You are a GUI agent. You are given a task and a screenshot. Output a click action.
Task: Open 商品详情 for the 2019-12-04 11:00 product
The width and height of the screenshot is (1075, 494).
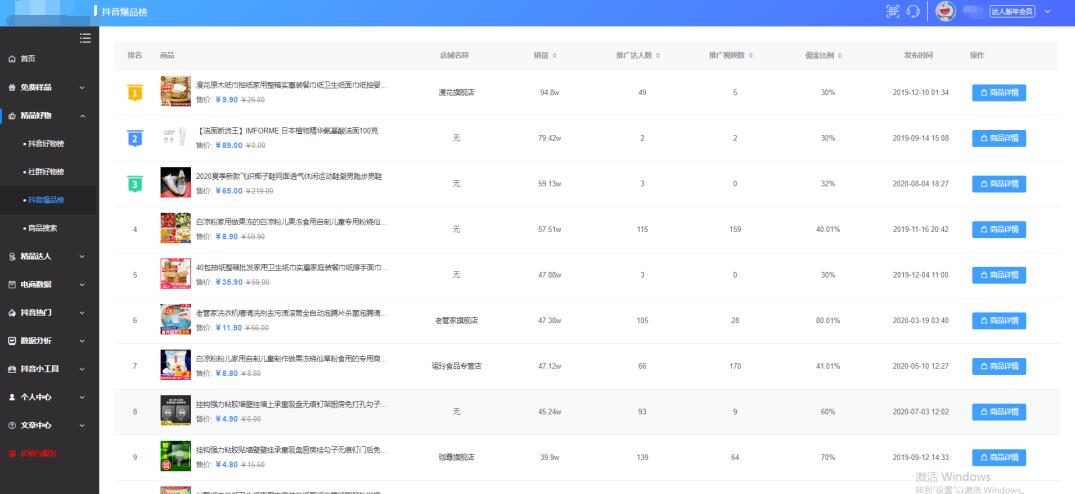pos(999,275)
